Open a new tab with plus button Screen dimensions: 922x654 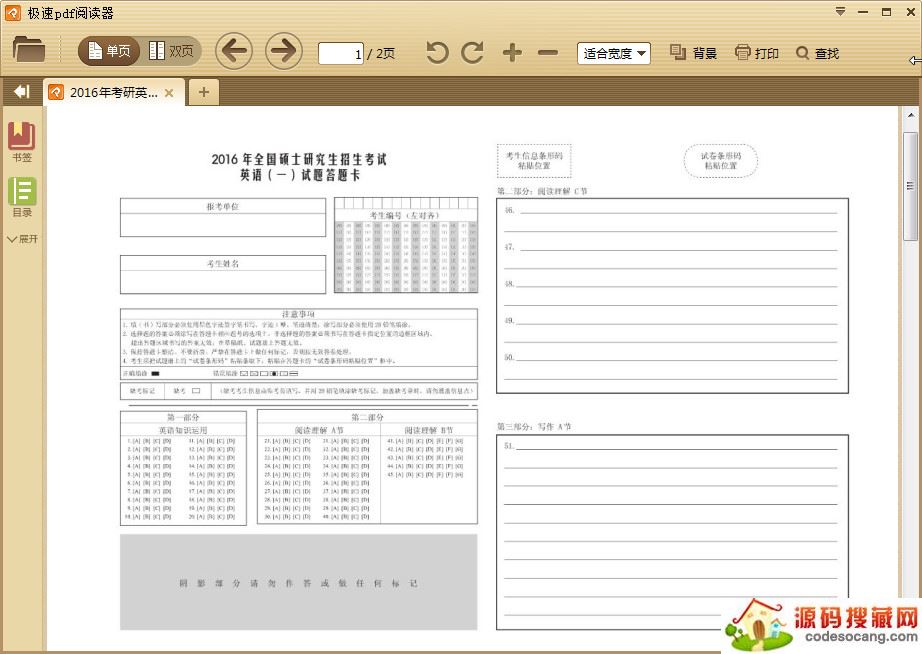pos(203,93)
